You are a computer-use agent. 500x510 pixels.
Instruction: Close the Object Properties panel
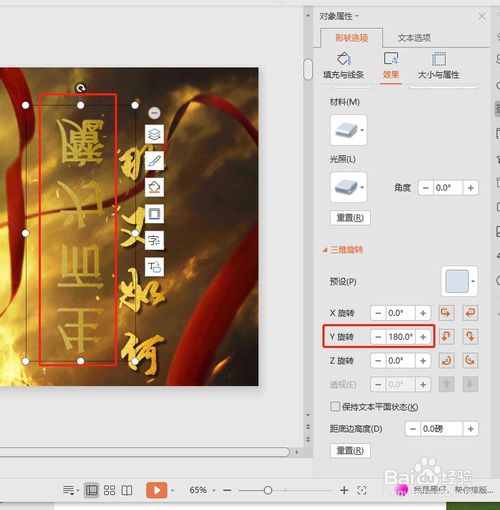(482, 16)
